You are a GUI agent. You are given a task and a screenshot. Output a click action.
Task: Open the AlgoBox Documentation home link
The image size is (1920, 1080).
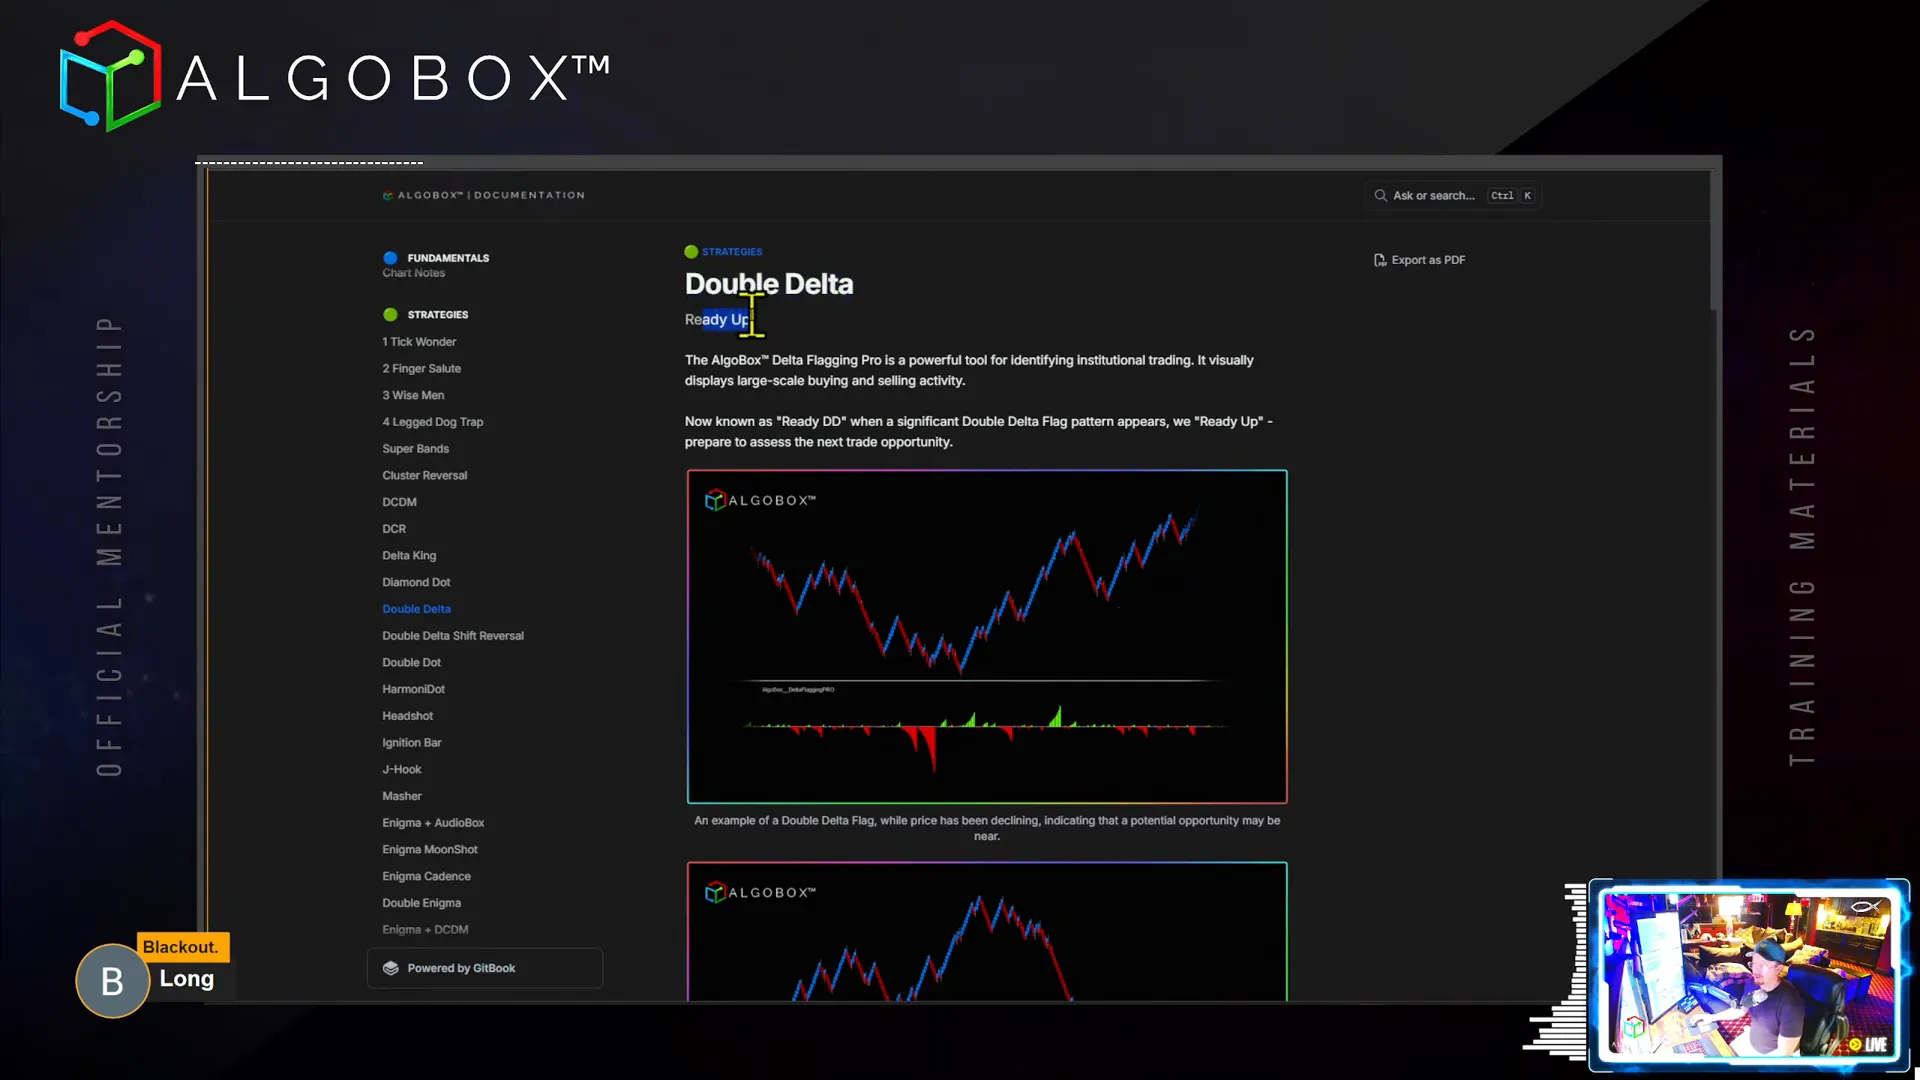pyautogui.click(x=484, y=196)
